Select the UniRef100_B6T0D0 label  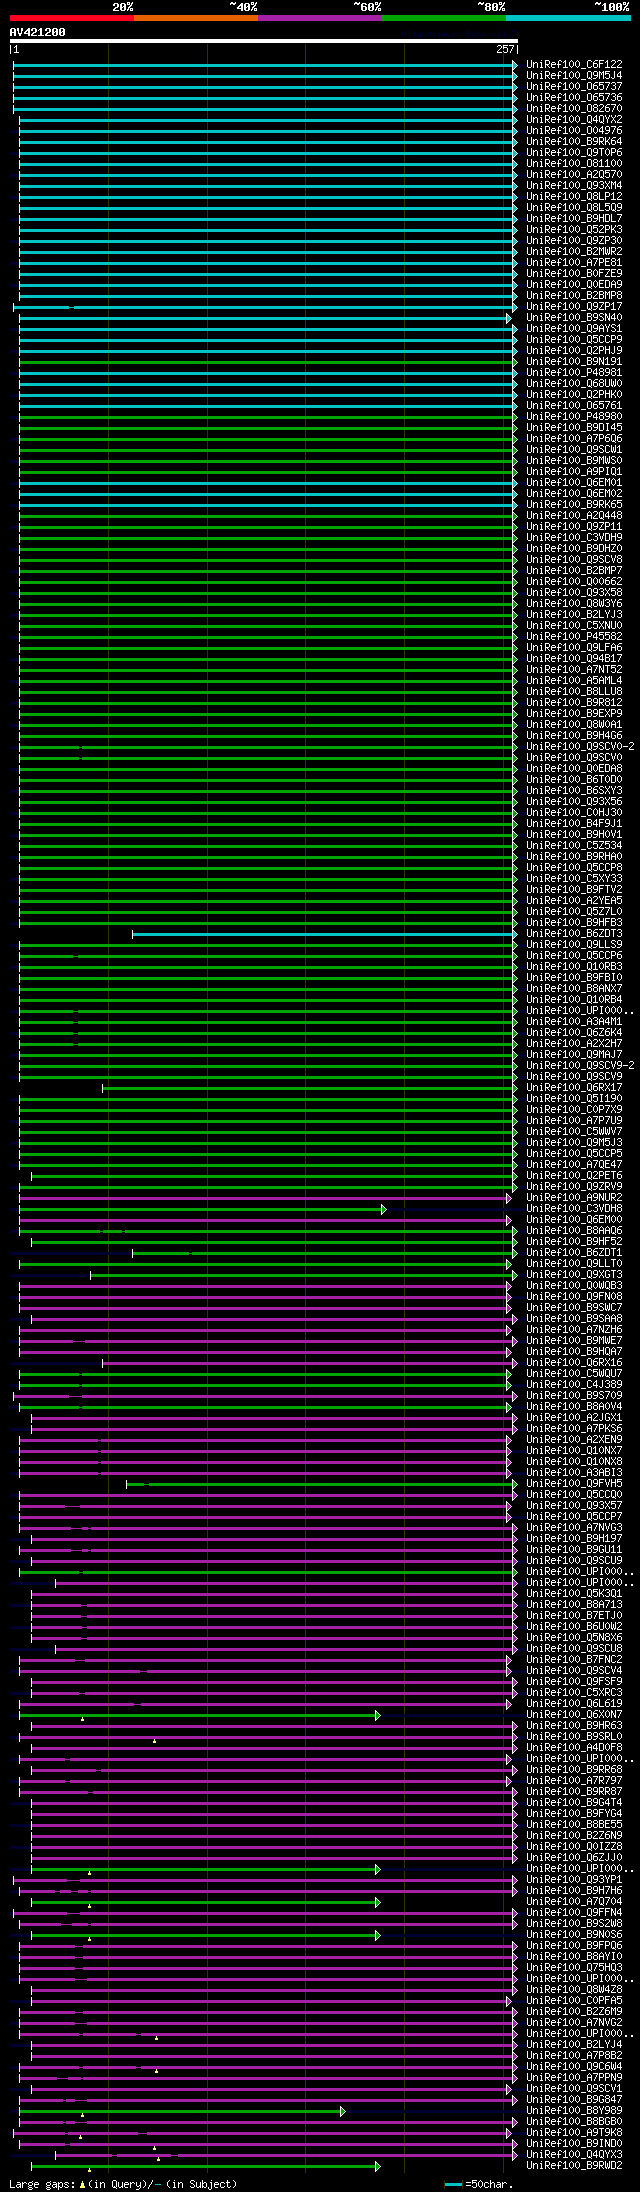click(574, 779)
